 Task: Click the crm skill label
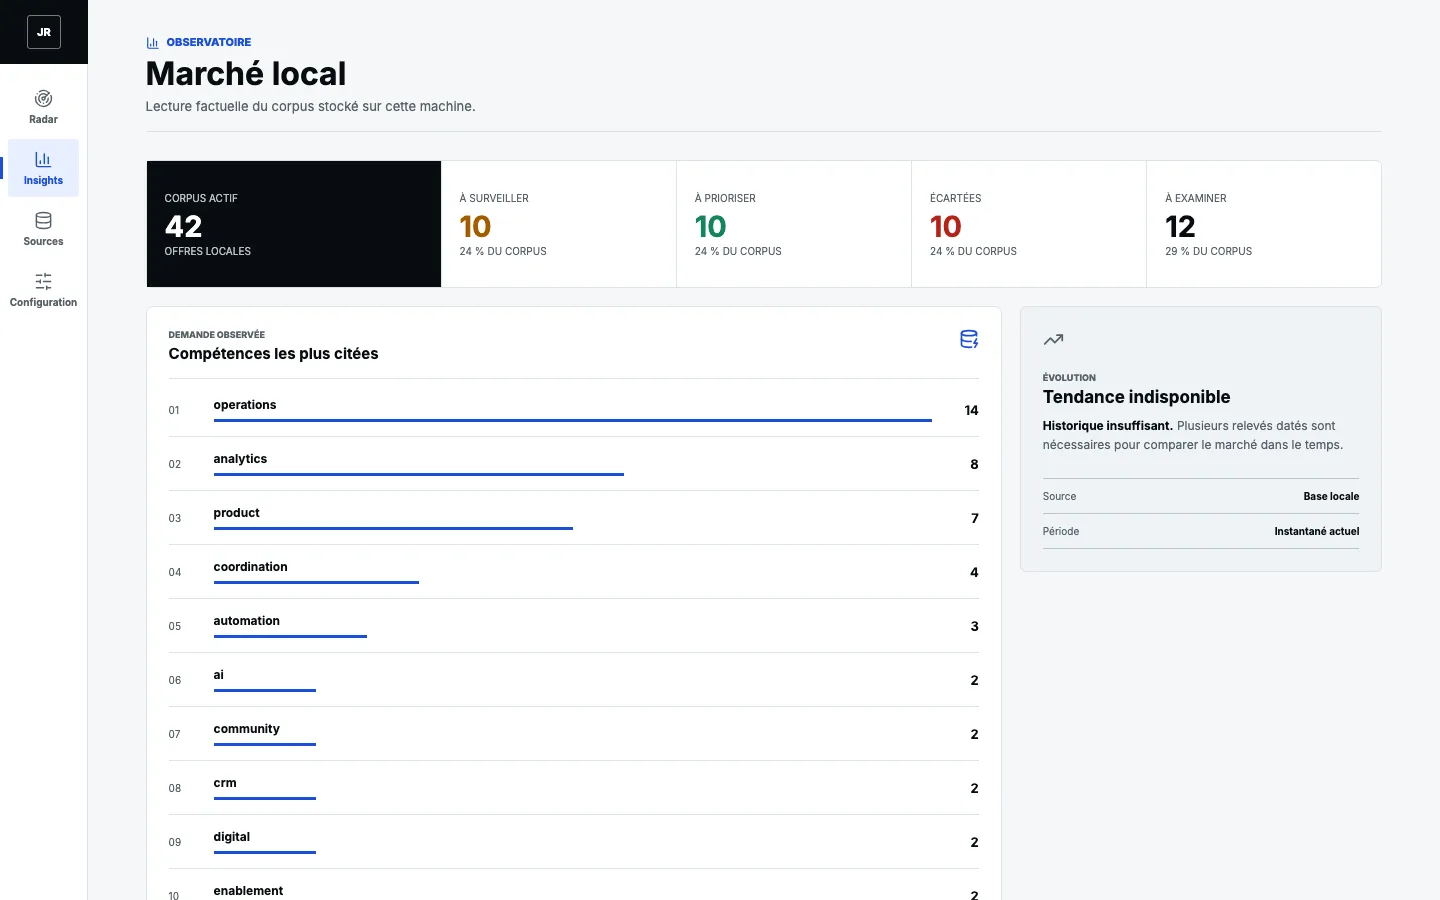[225, 783]
